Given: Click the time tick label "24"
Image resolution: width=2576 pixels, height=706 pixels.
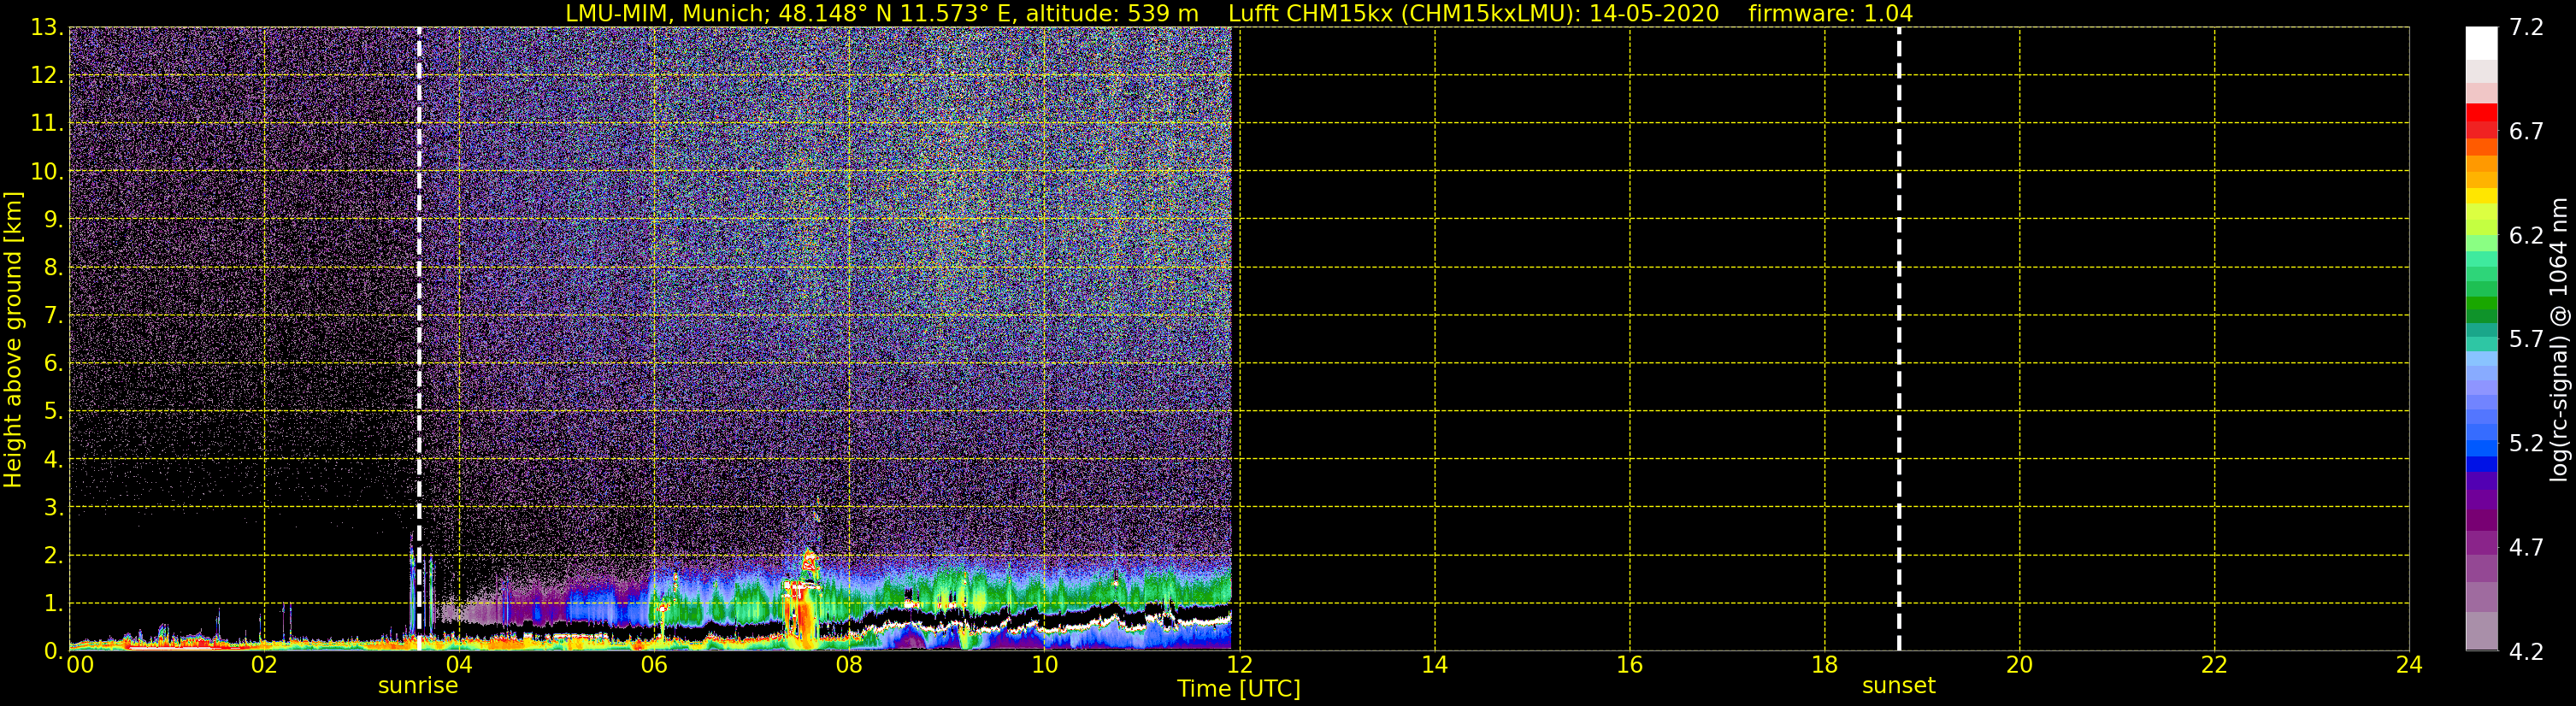Looking at the screenshot, I should tap(2409, 665).
